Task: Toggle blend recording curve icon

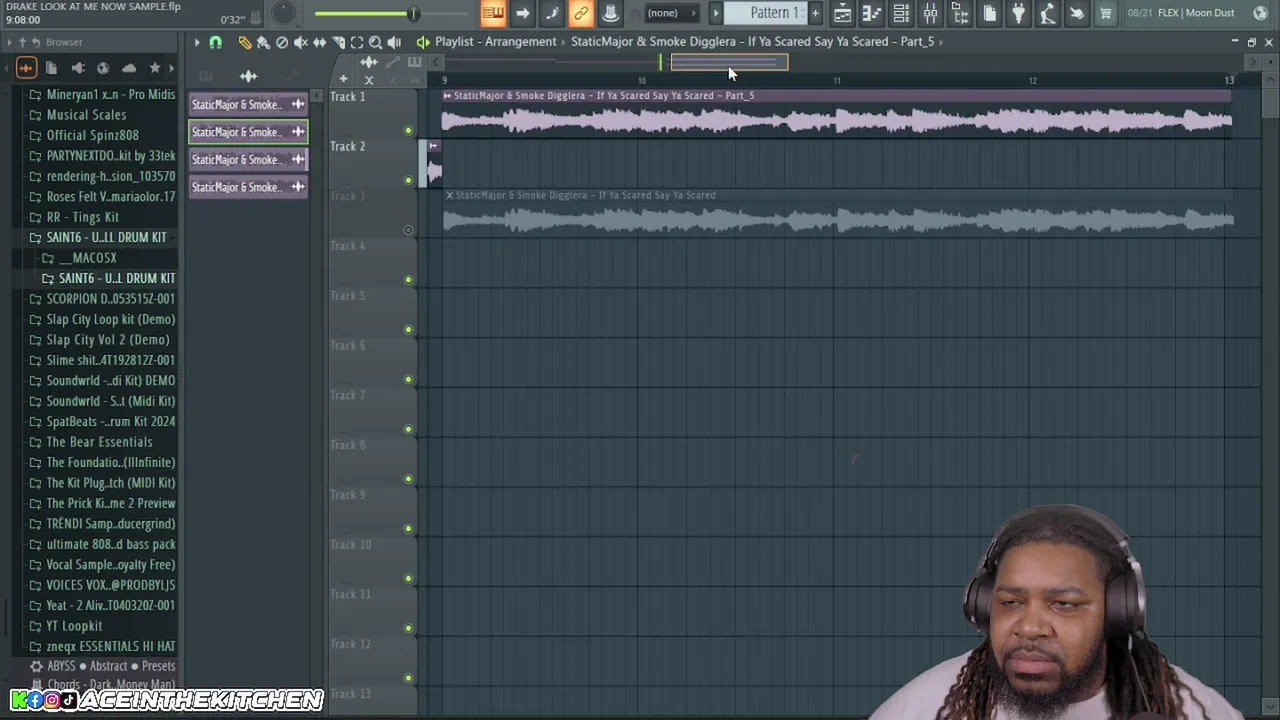Action: point(551,13)
